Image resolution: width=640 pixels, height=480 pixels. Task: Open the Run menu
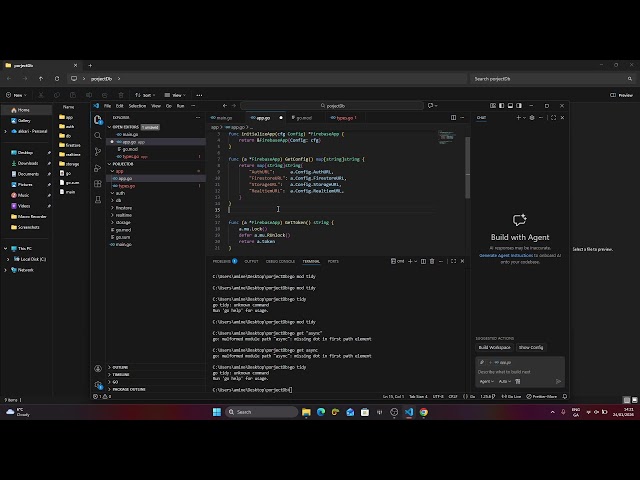pos(180,106)
